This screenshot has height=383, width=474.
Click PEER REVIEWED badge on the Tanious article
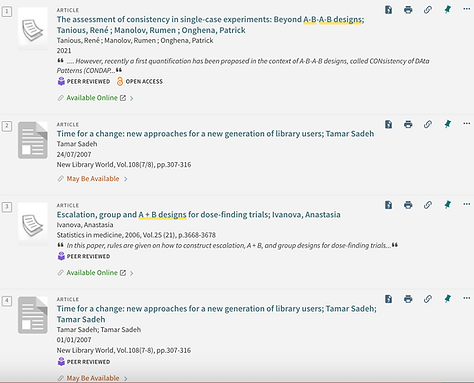click(x=84, y=81)
